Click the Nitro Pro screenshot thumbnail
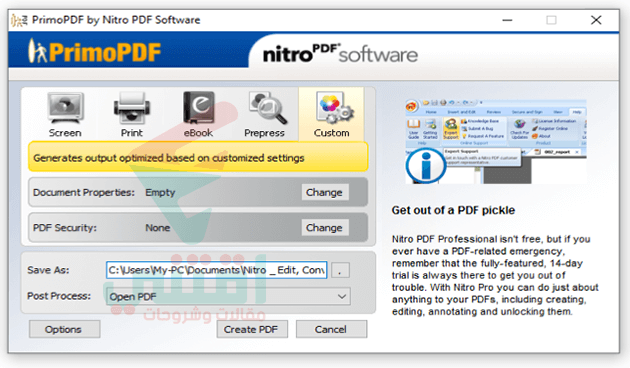 pyautogui.click(x=496, y=141)
